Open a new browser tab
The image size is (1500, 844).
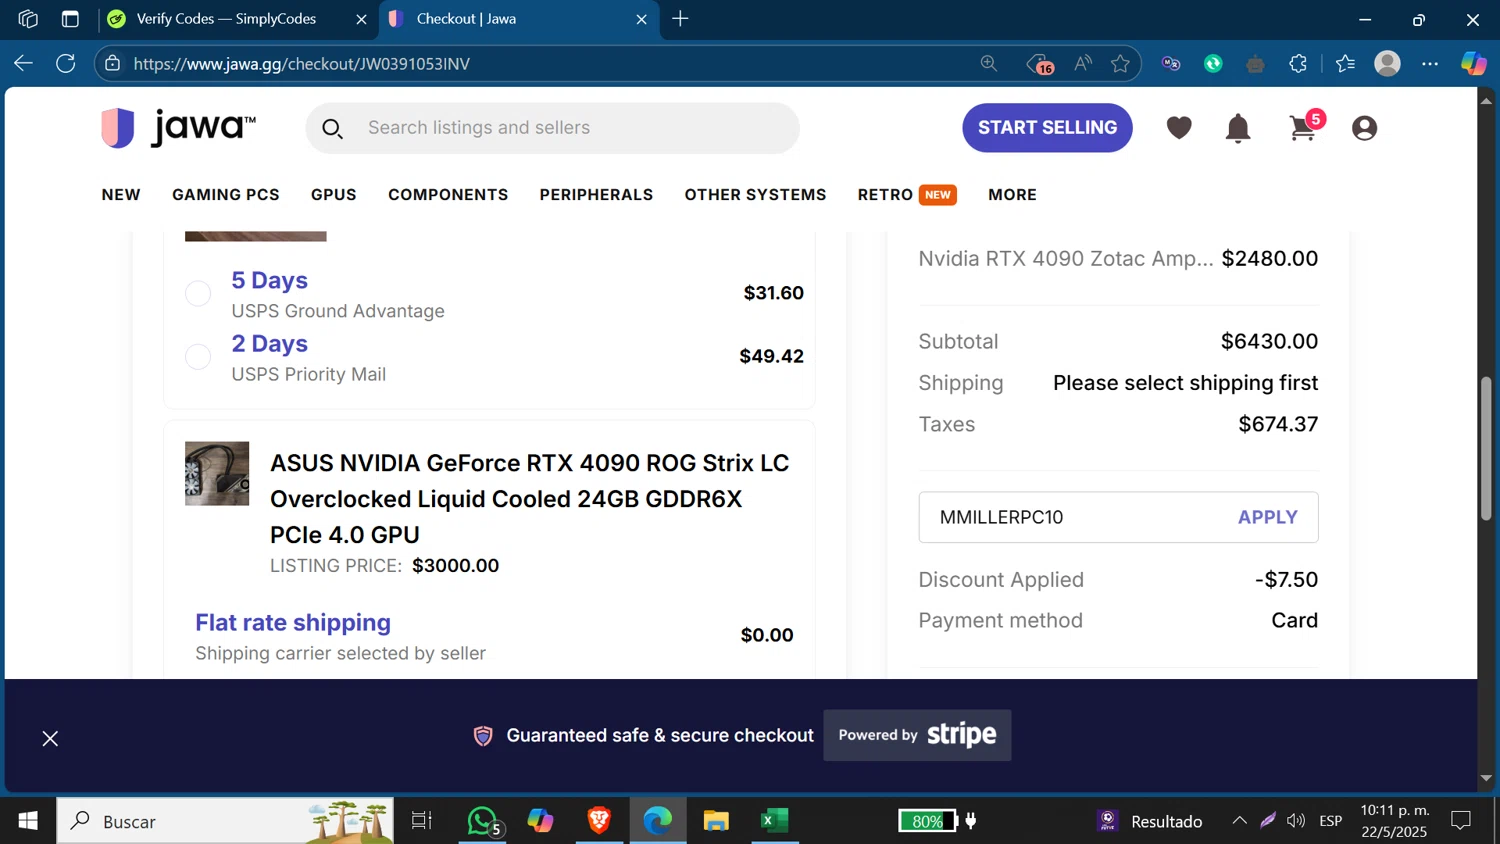click(680, 19)
